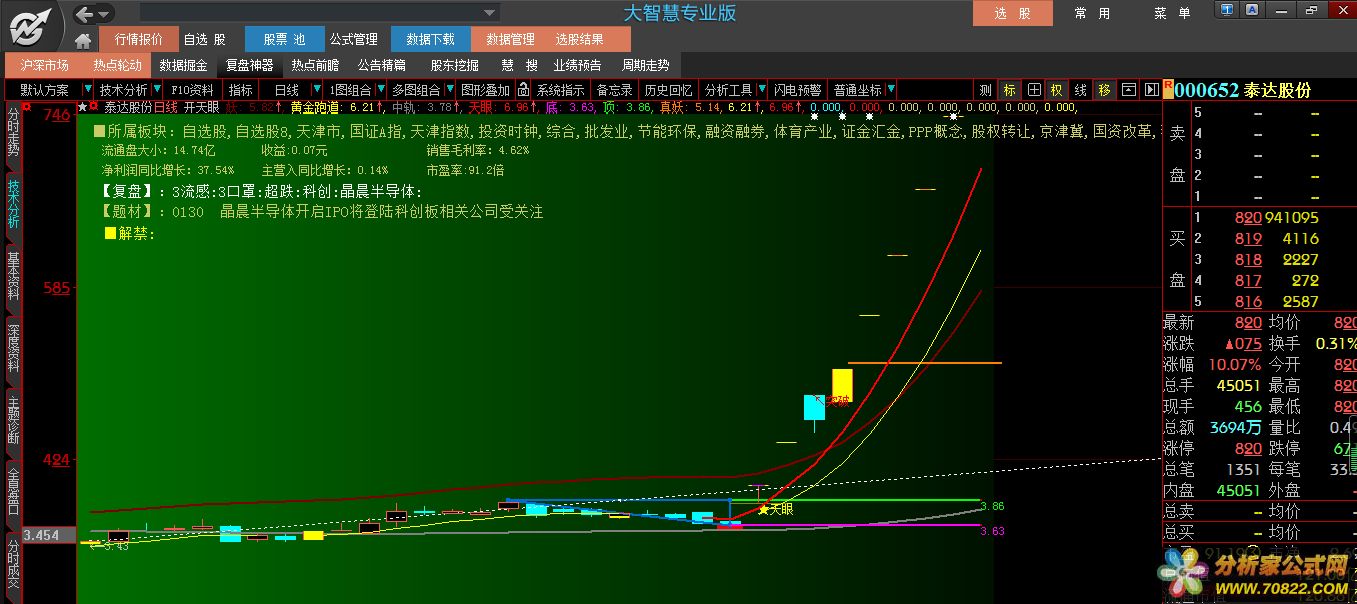The image size is (1357, 604).
Task: Click the blue letter A icon in title bar
Action: (1252, 10)
